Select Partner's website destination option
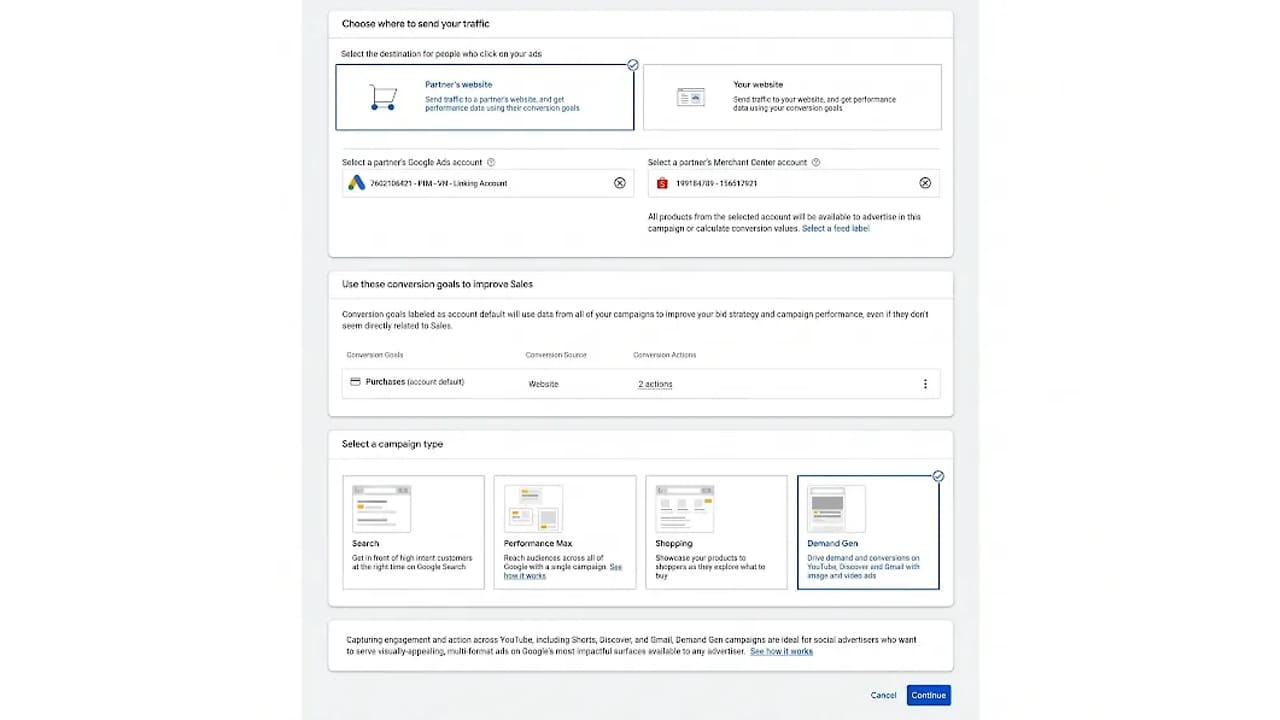This screenshot has width=1280, height=720. [485, 97]
